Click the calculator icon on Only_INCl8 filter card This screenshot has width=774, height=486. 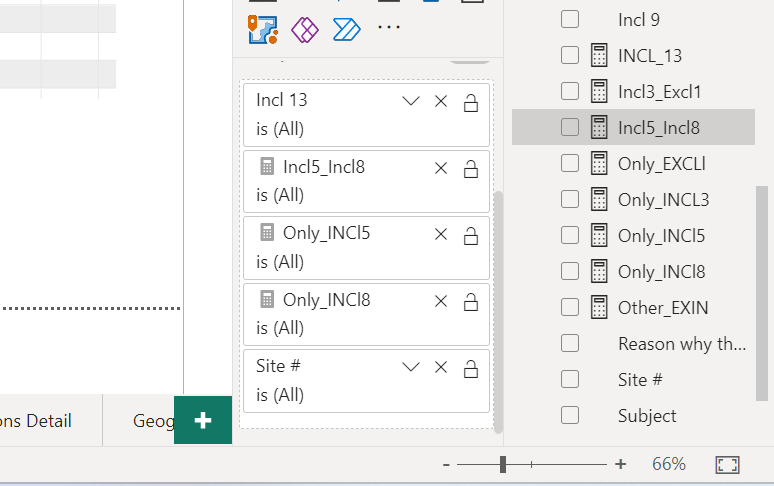click(267, 299)
